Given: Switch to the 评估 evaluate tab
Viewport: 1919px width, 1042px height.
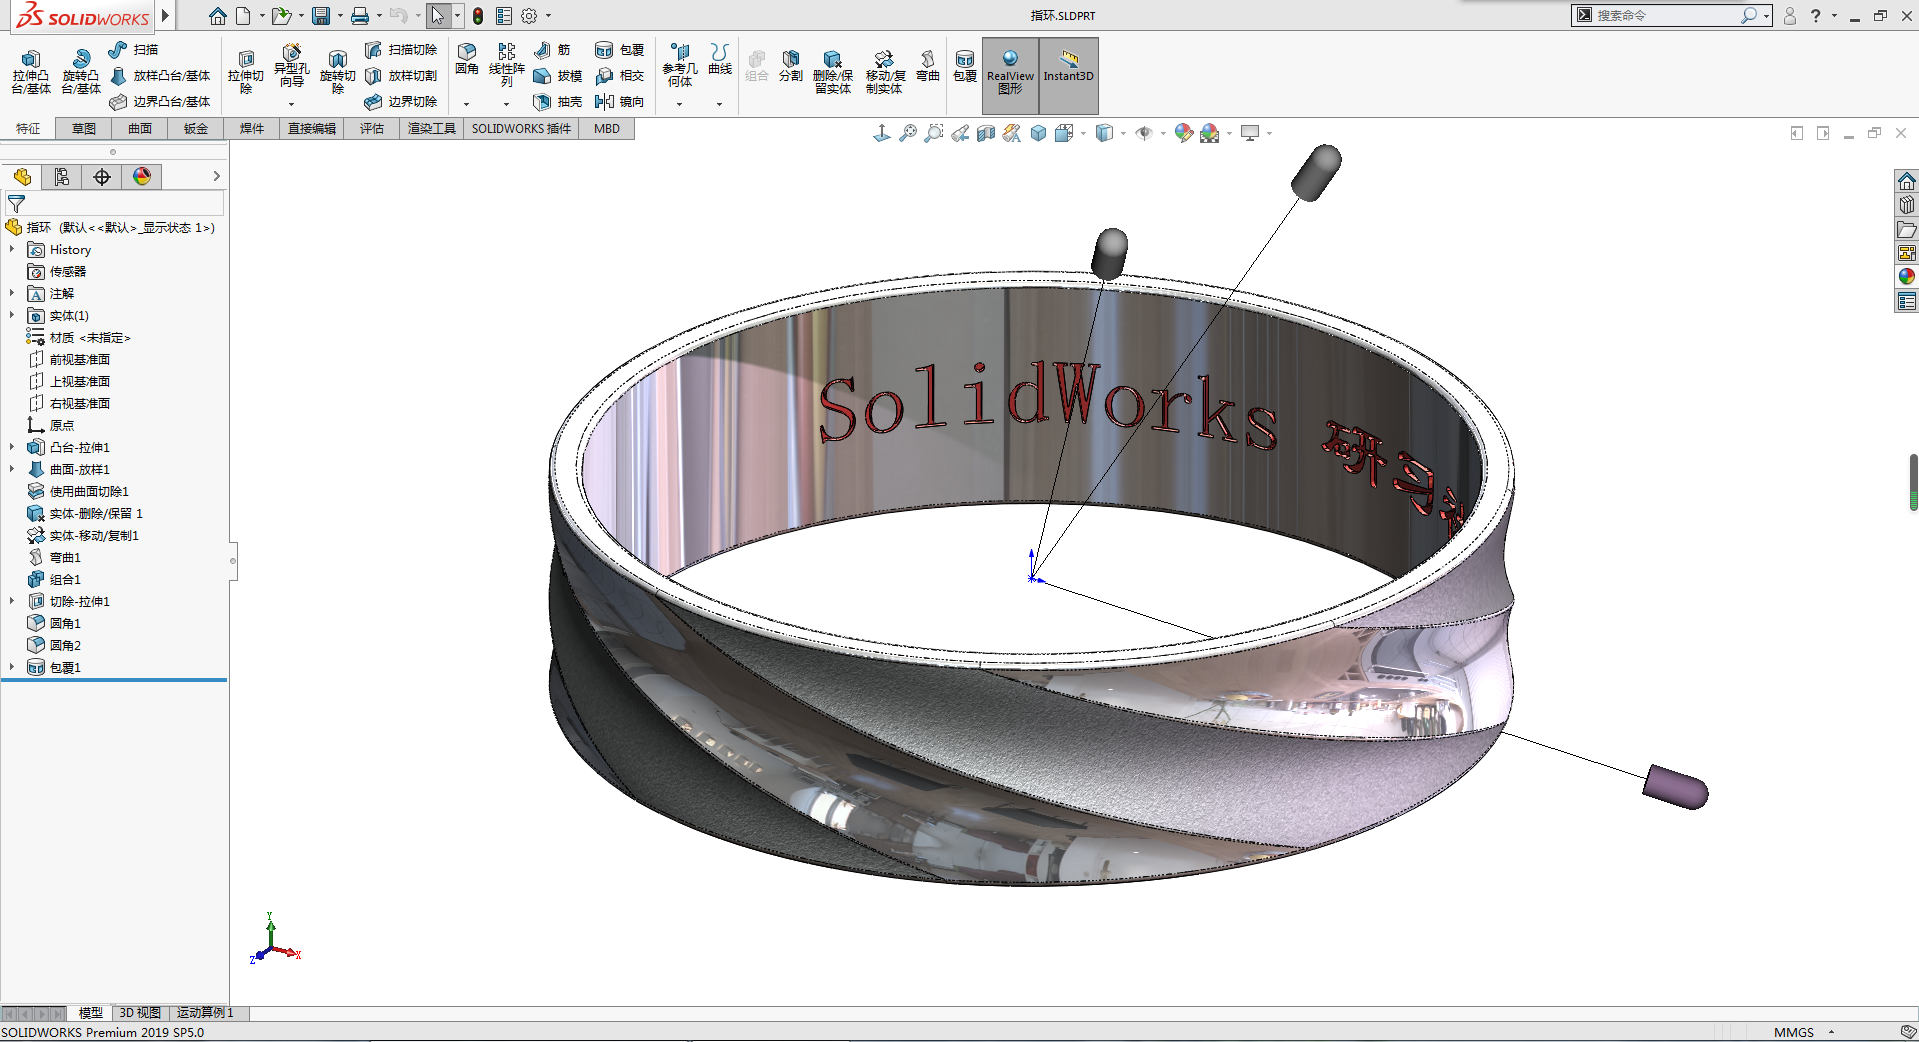Looking at the screenshot, I should (372, 128).
